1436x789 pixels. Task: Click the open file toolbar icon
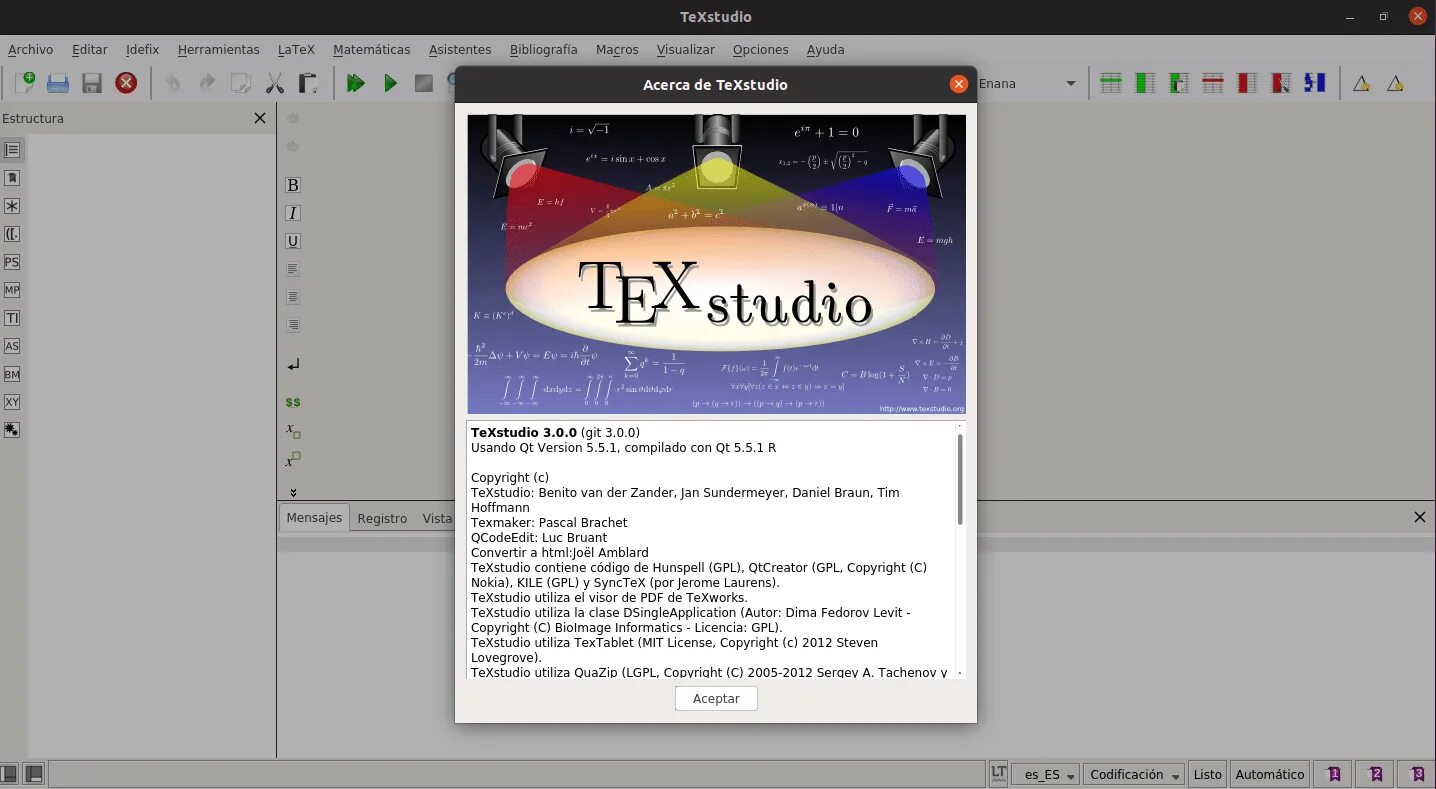click(58, 83)
